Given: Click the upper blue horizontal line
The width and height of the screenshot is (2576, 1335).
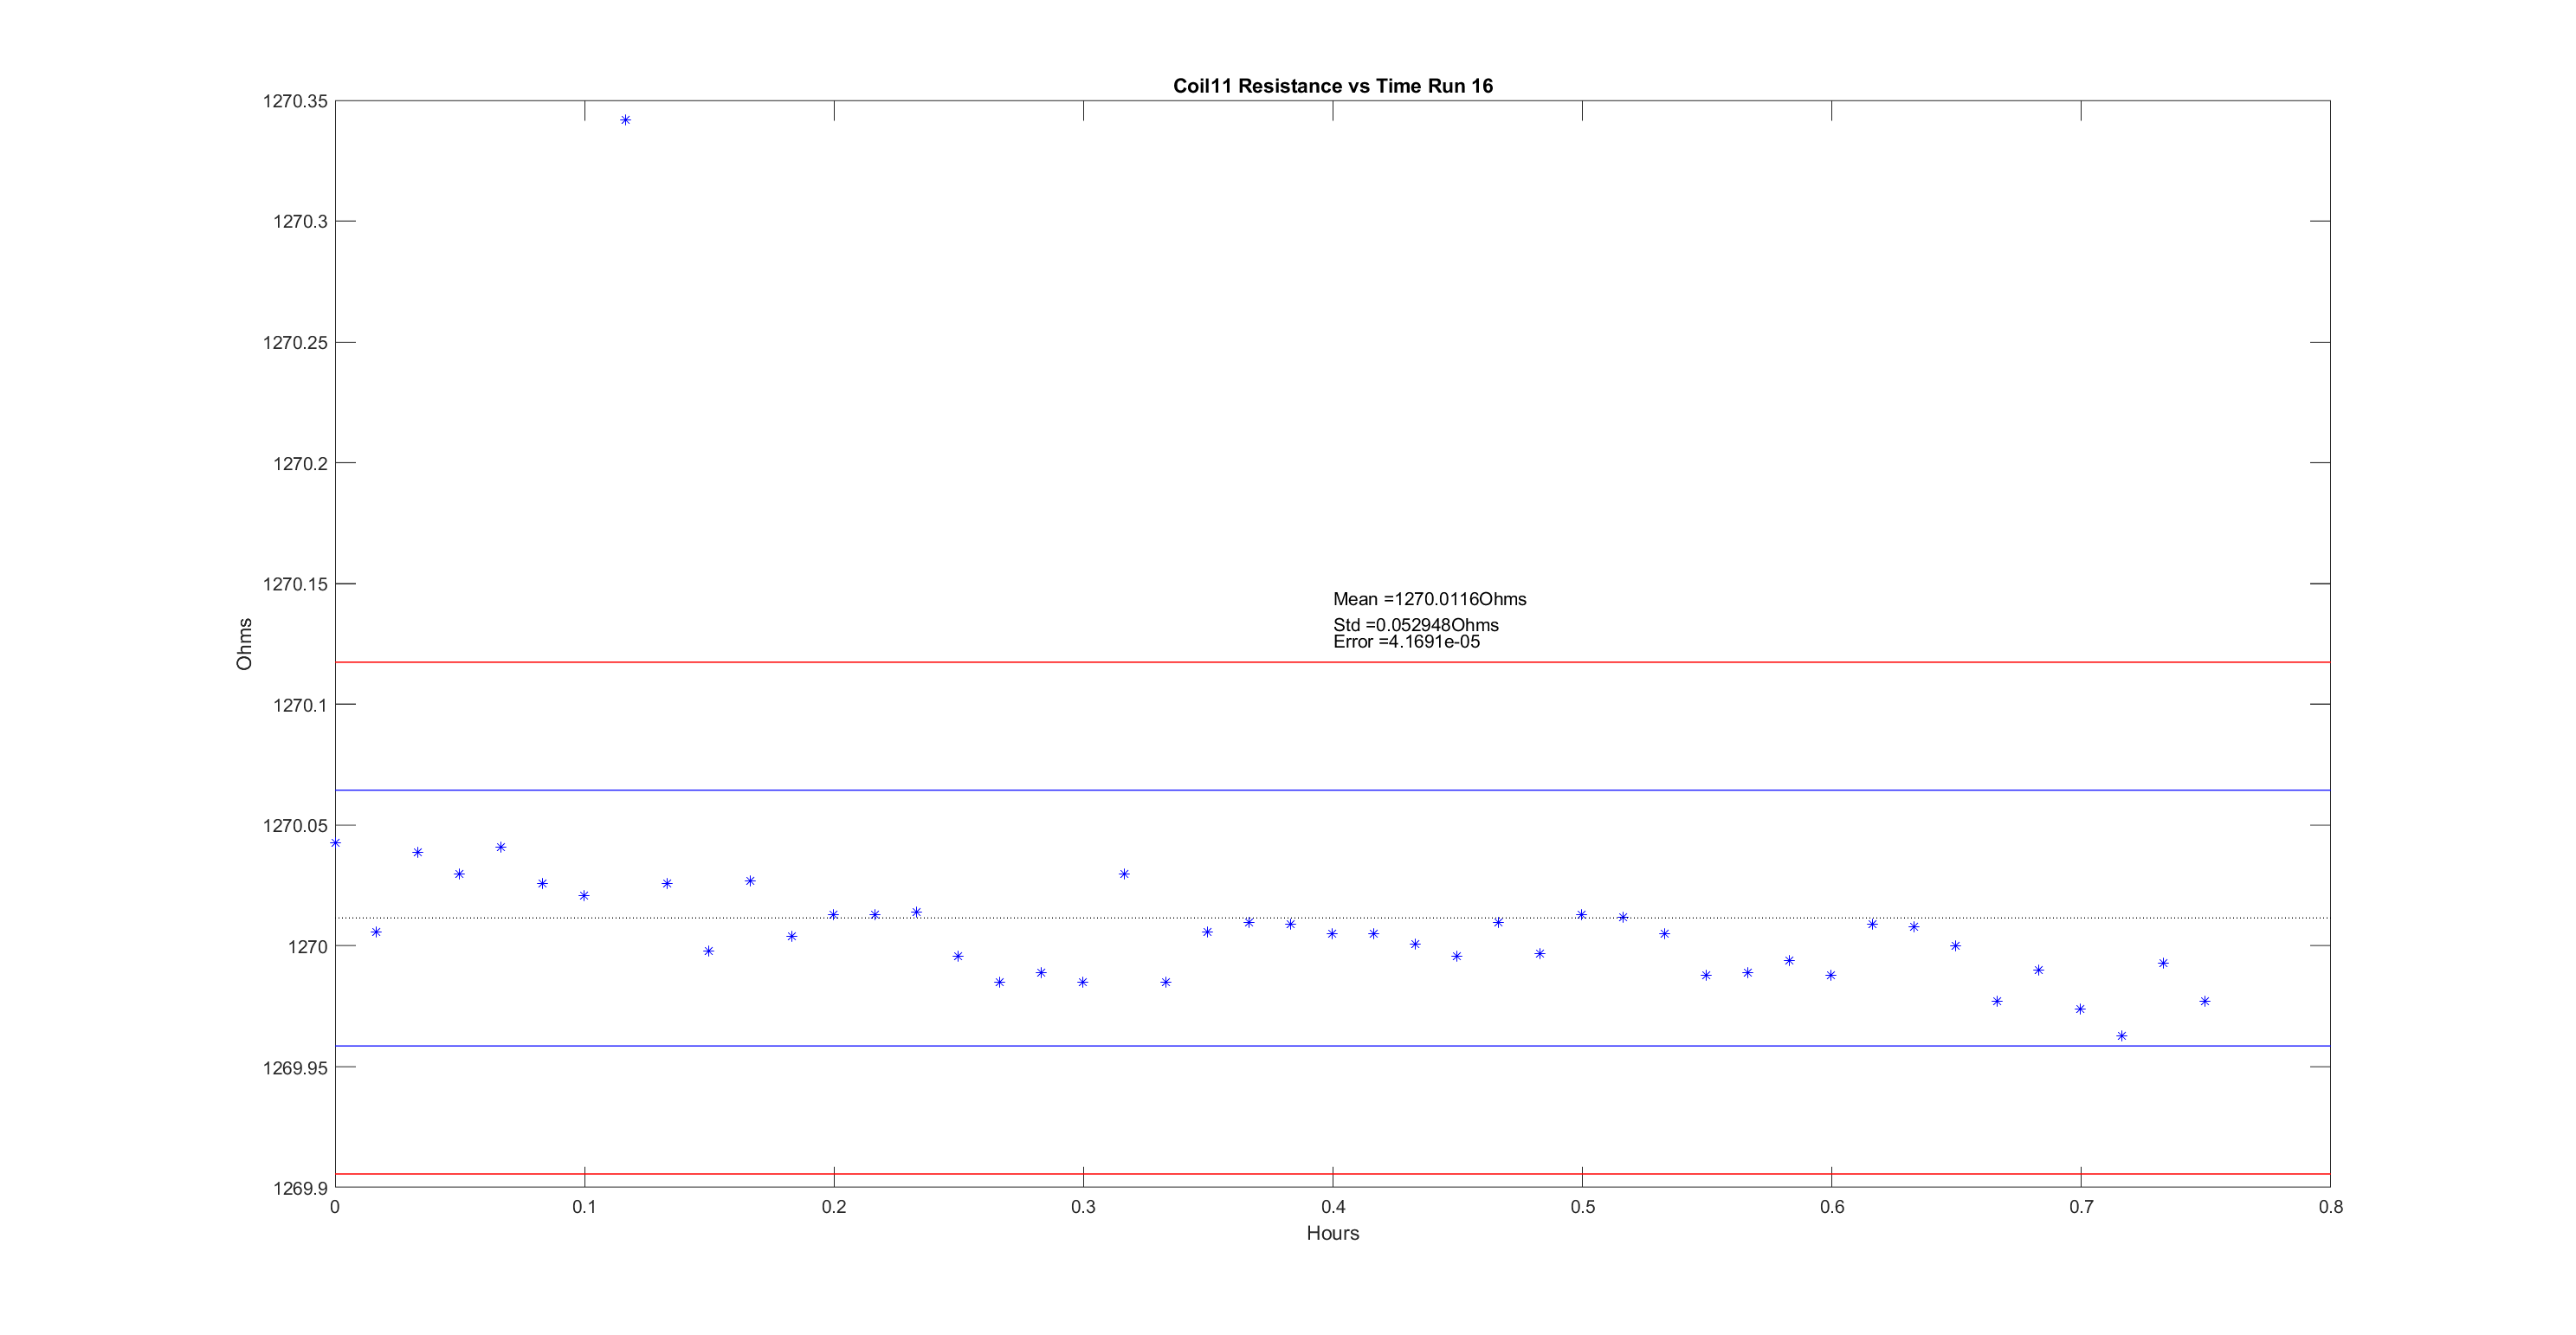Looking at the screenshot, I should [1000, 790].
